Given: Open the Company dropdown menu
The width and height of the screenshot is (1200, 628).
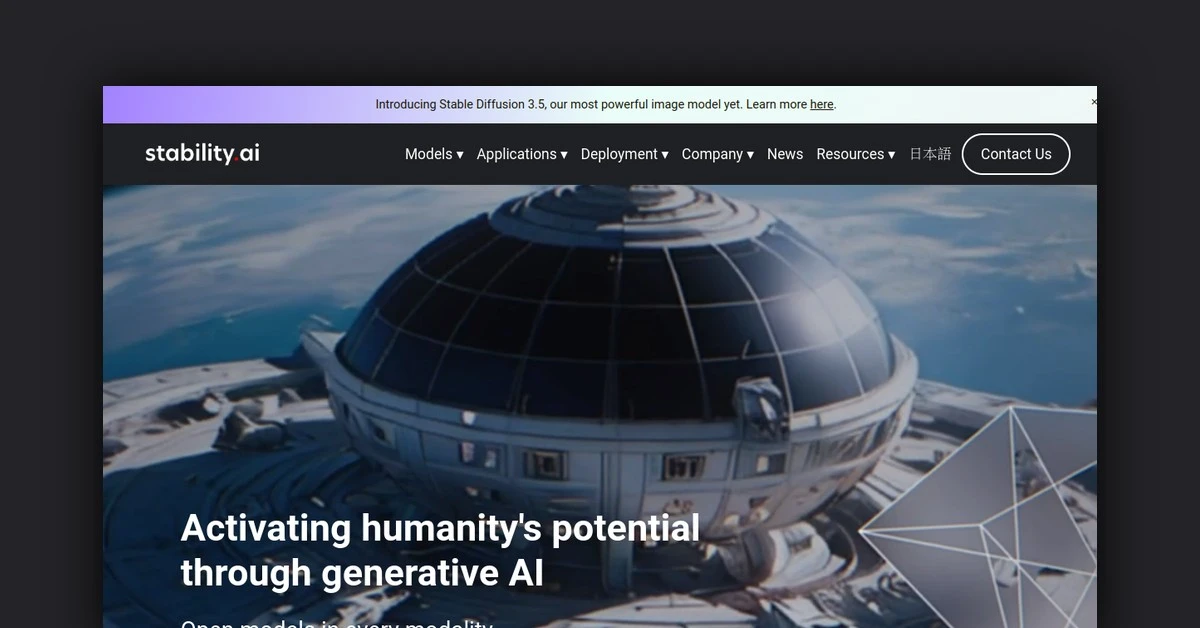Looking at the screenshot, I should (x=717, y=154).
